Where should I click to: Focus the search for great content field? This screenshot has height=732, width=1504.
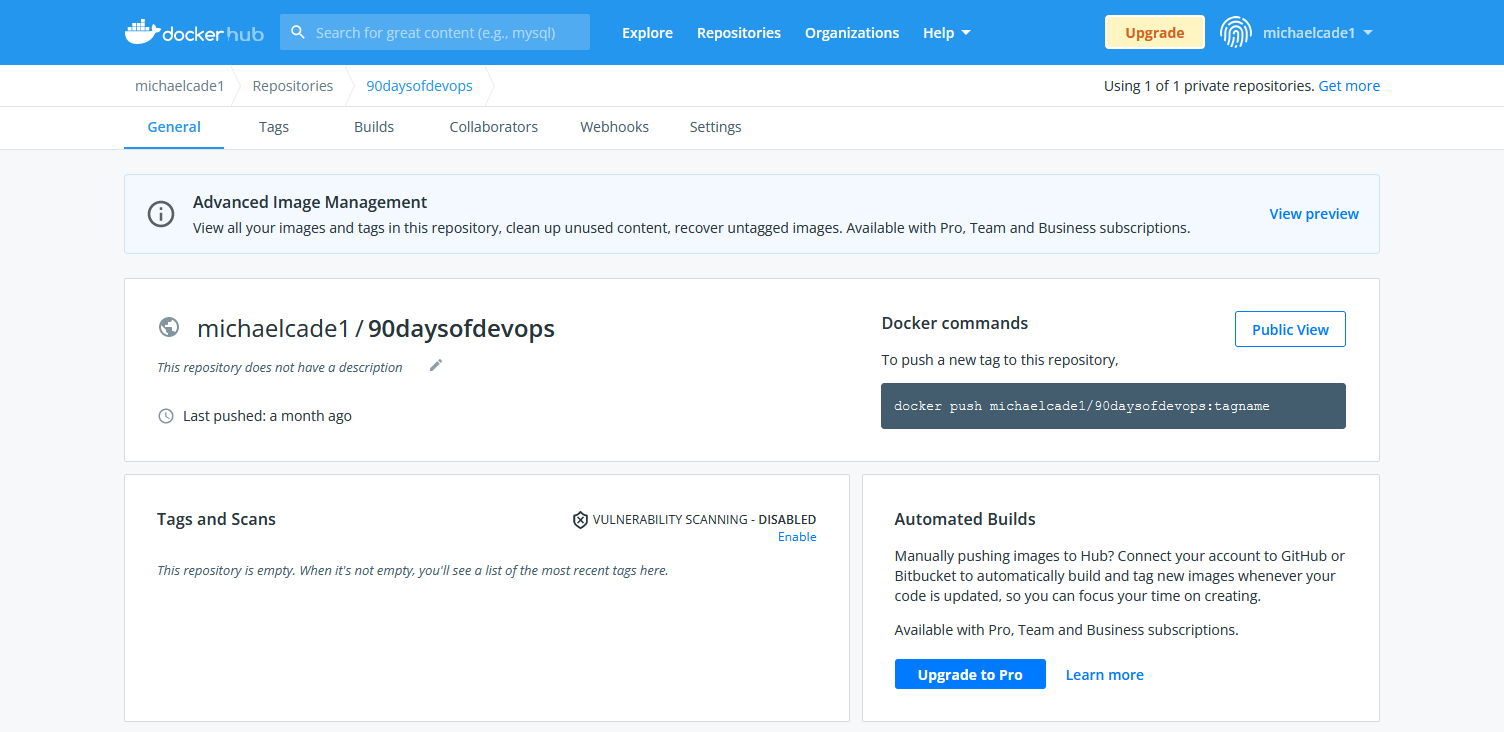point(447,33)
